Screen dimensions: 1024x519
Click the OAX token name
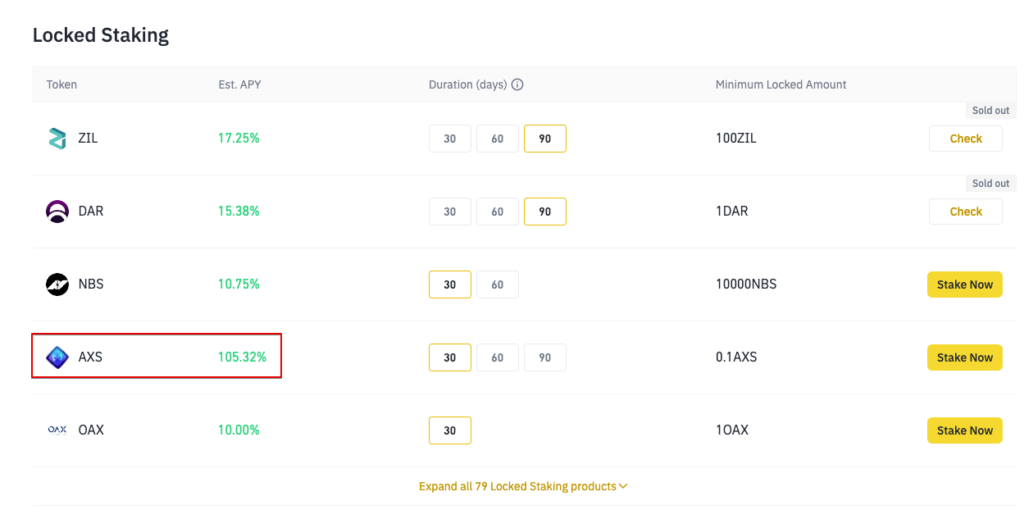(91, 430)
